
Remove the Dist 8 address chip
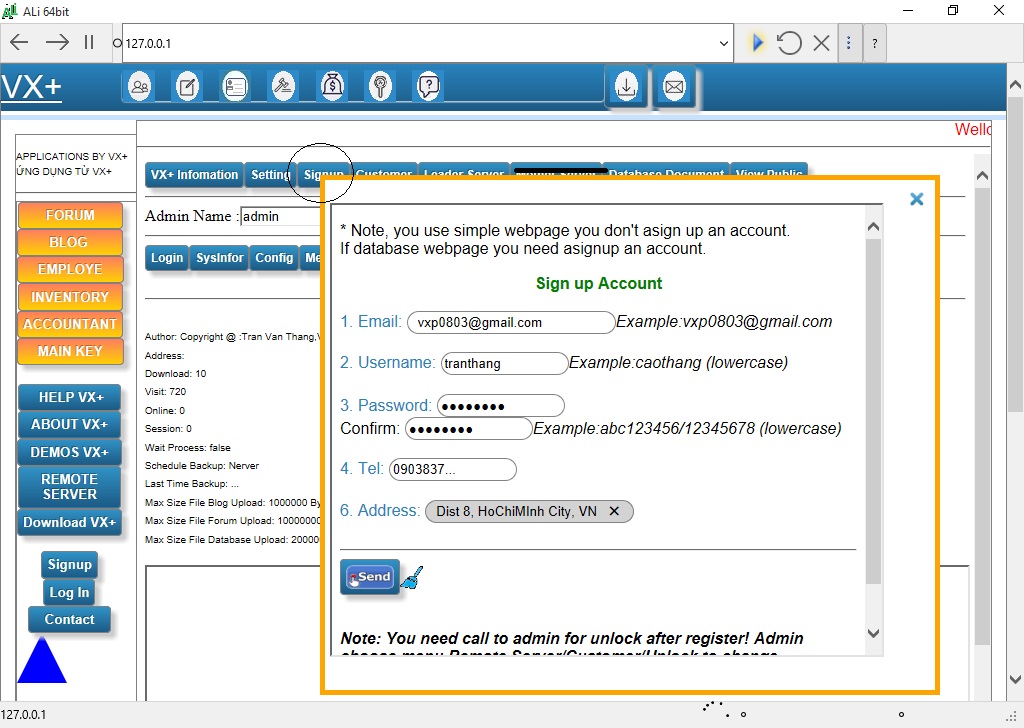pos(614,511)
